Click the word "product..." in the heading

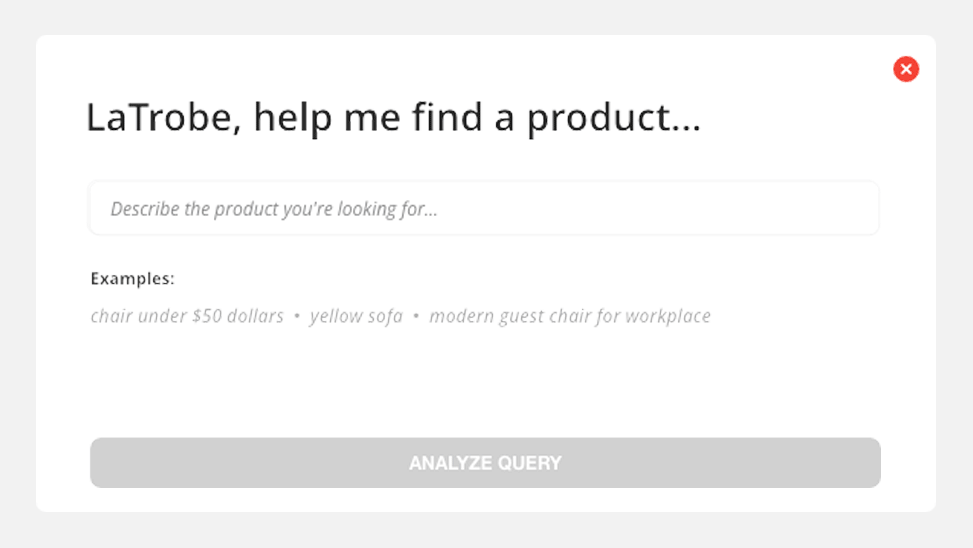(614, 118)
